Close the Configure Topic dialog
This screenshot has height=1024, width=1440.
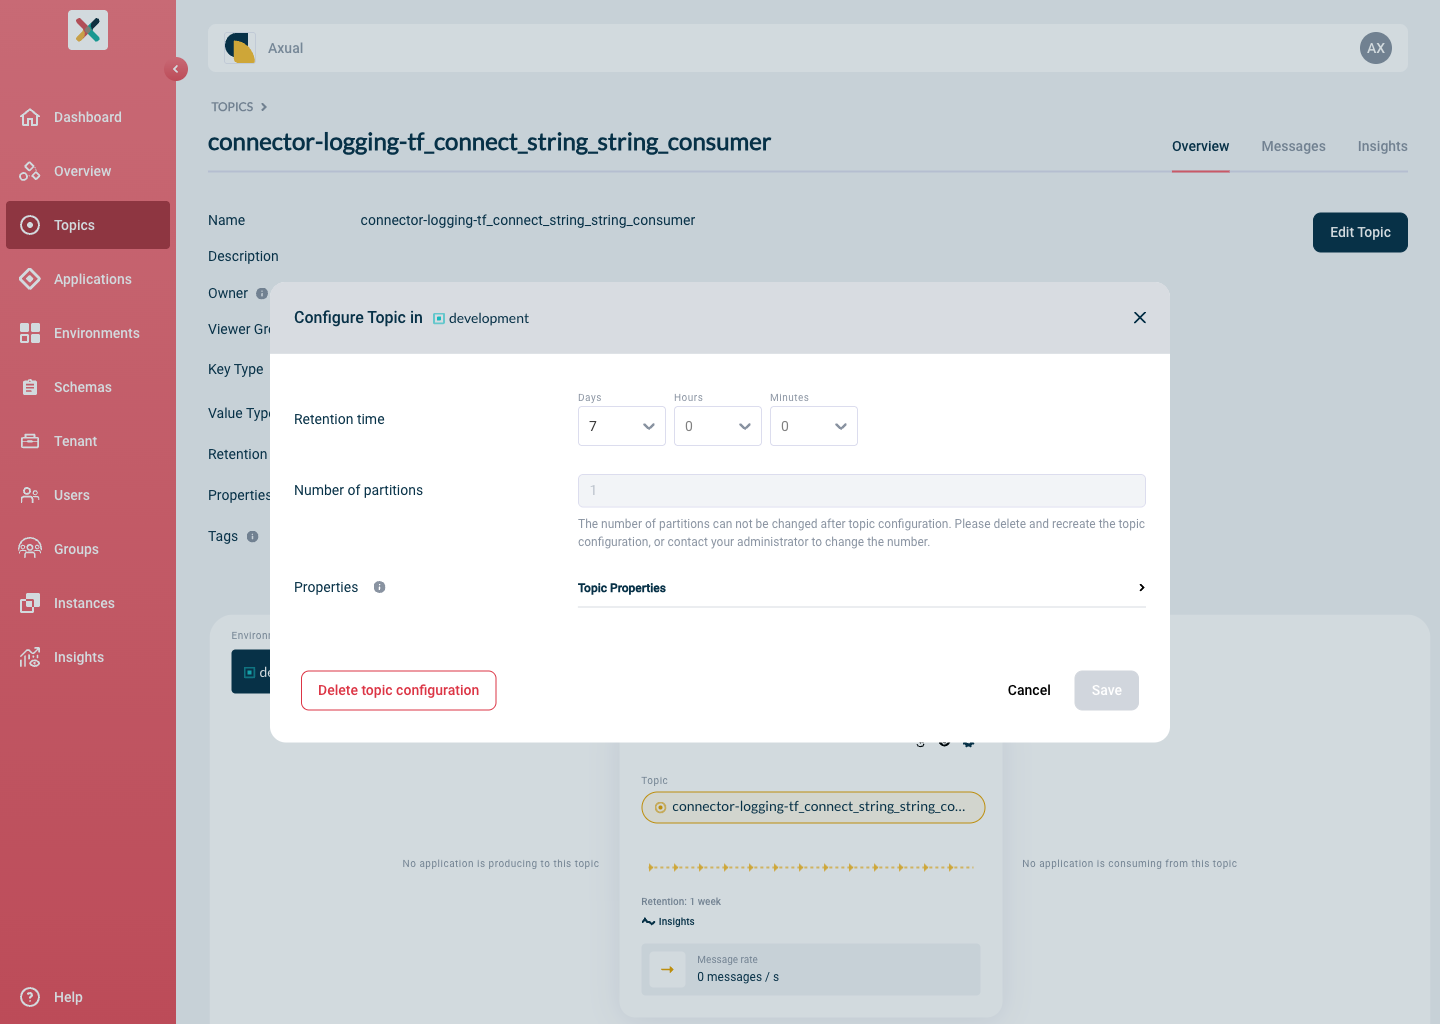coord(1140,317)
